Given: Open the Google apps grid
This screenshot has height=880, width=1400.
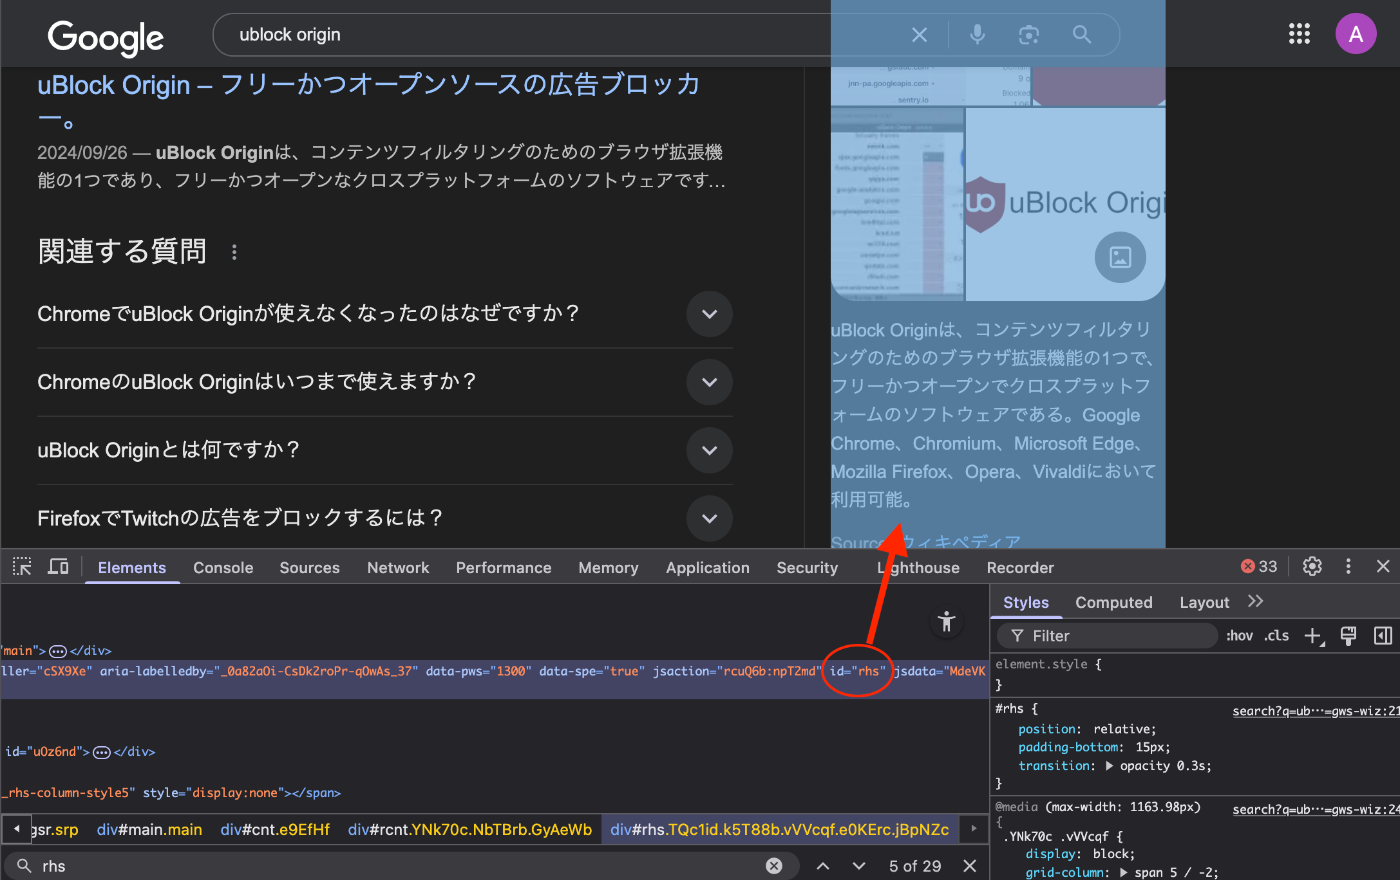Looking at the screenshot, I should (x=1299, y=34).
